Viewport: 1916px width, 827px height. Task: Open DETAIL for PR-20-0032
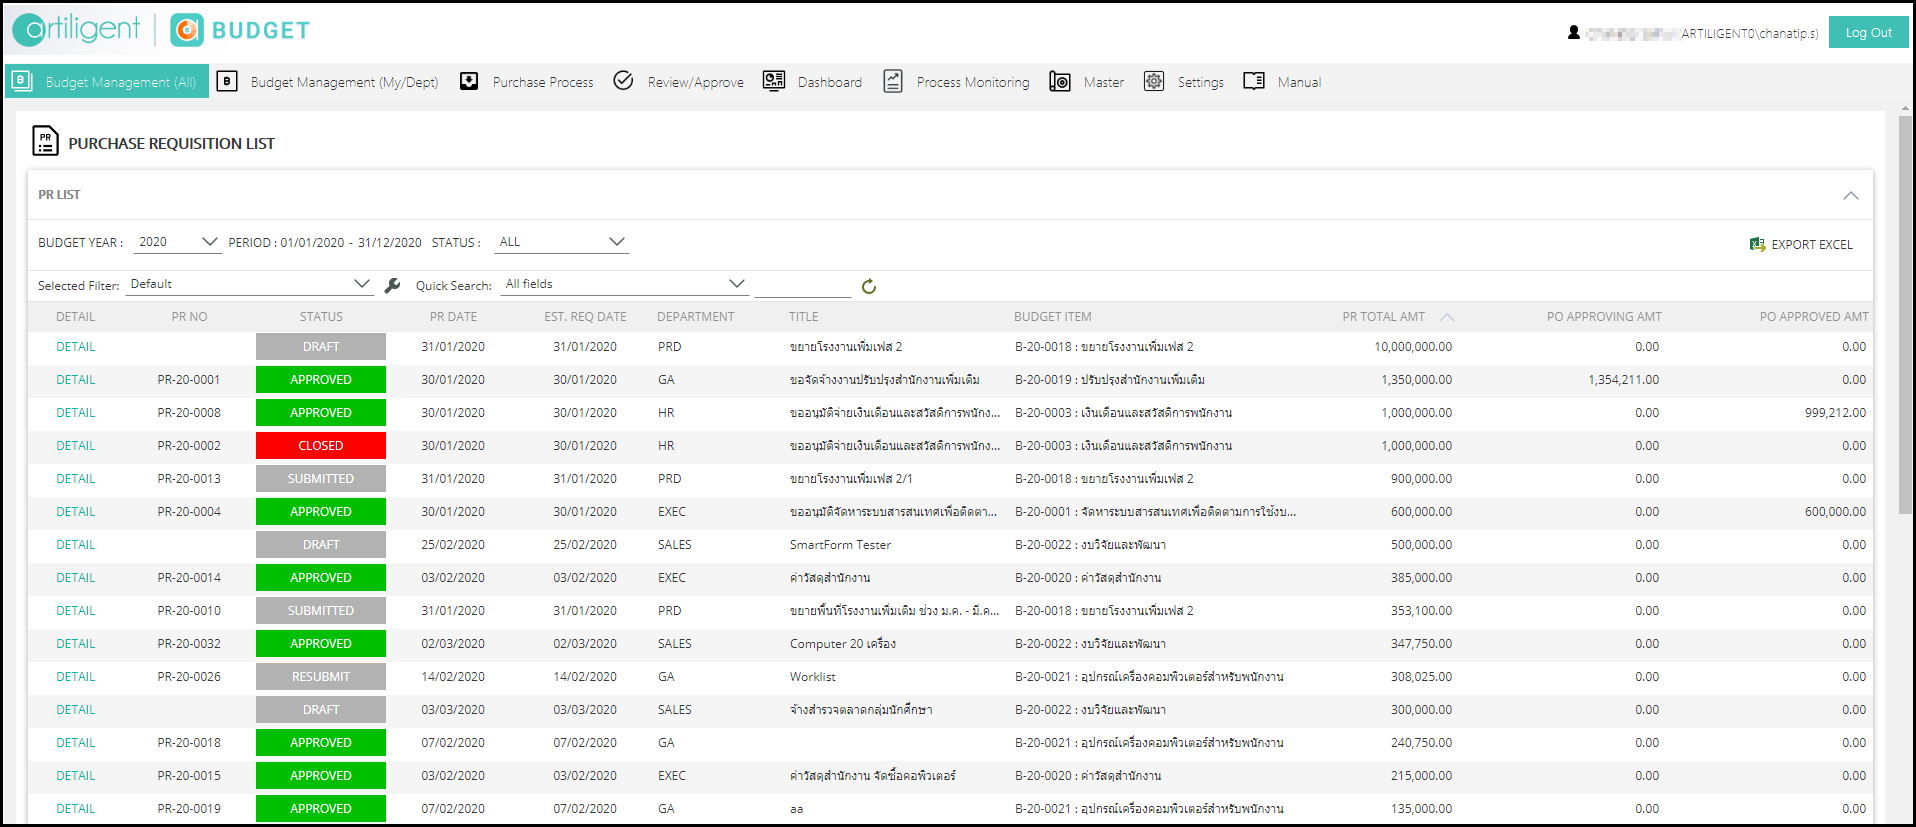pyautogui.click(x=76, y=644)
